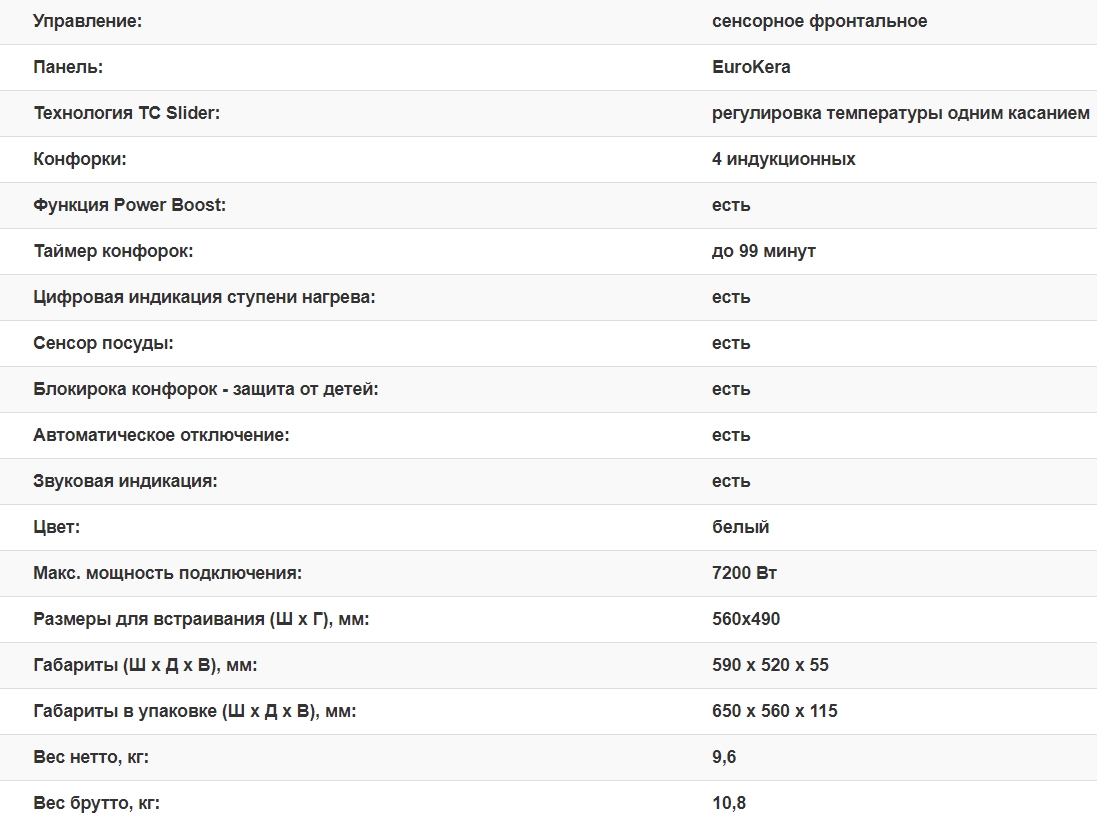Click "регулировка температуры одним касанием" text
Screen dimensions: 1097x824
900,113
